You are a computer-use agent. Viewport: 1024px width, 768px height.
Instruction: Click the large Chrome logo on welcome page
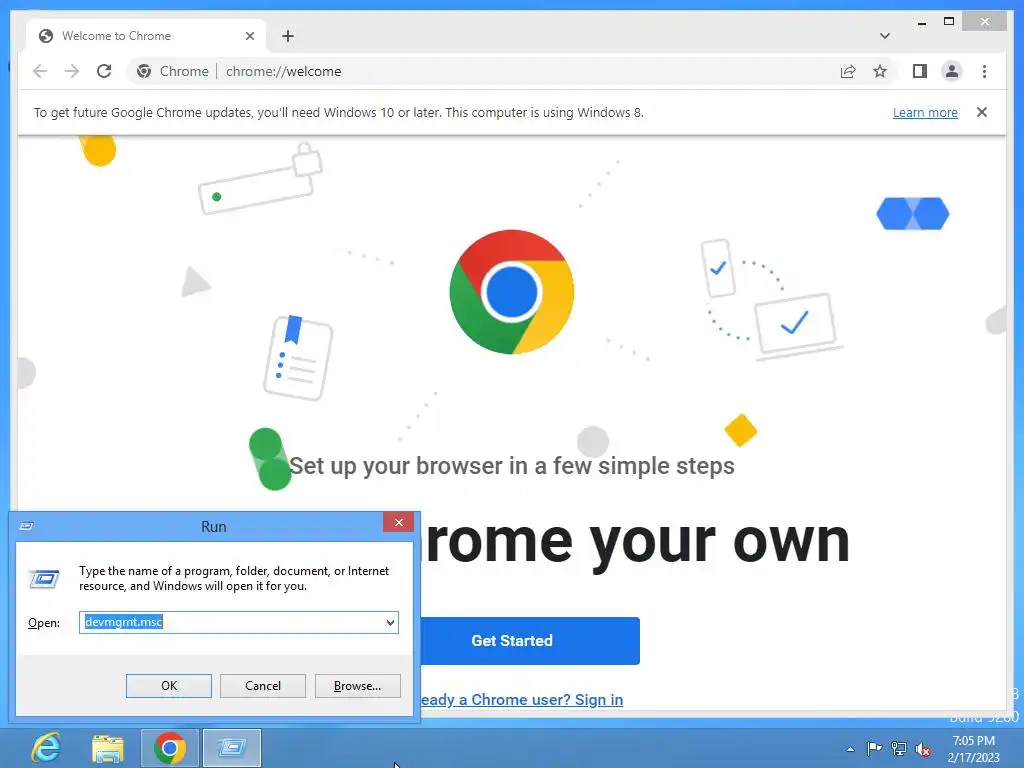(512, 292)
